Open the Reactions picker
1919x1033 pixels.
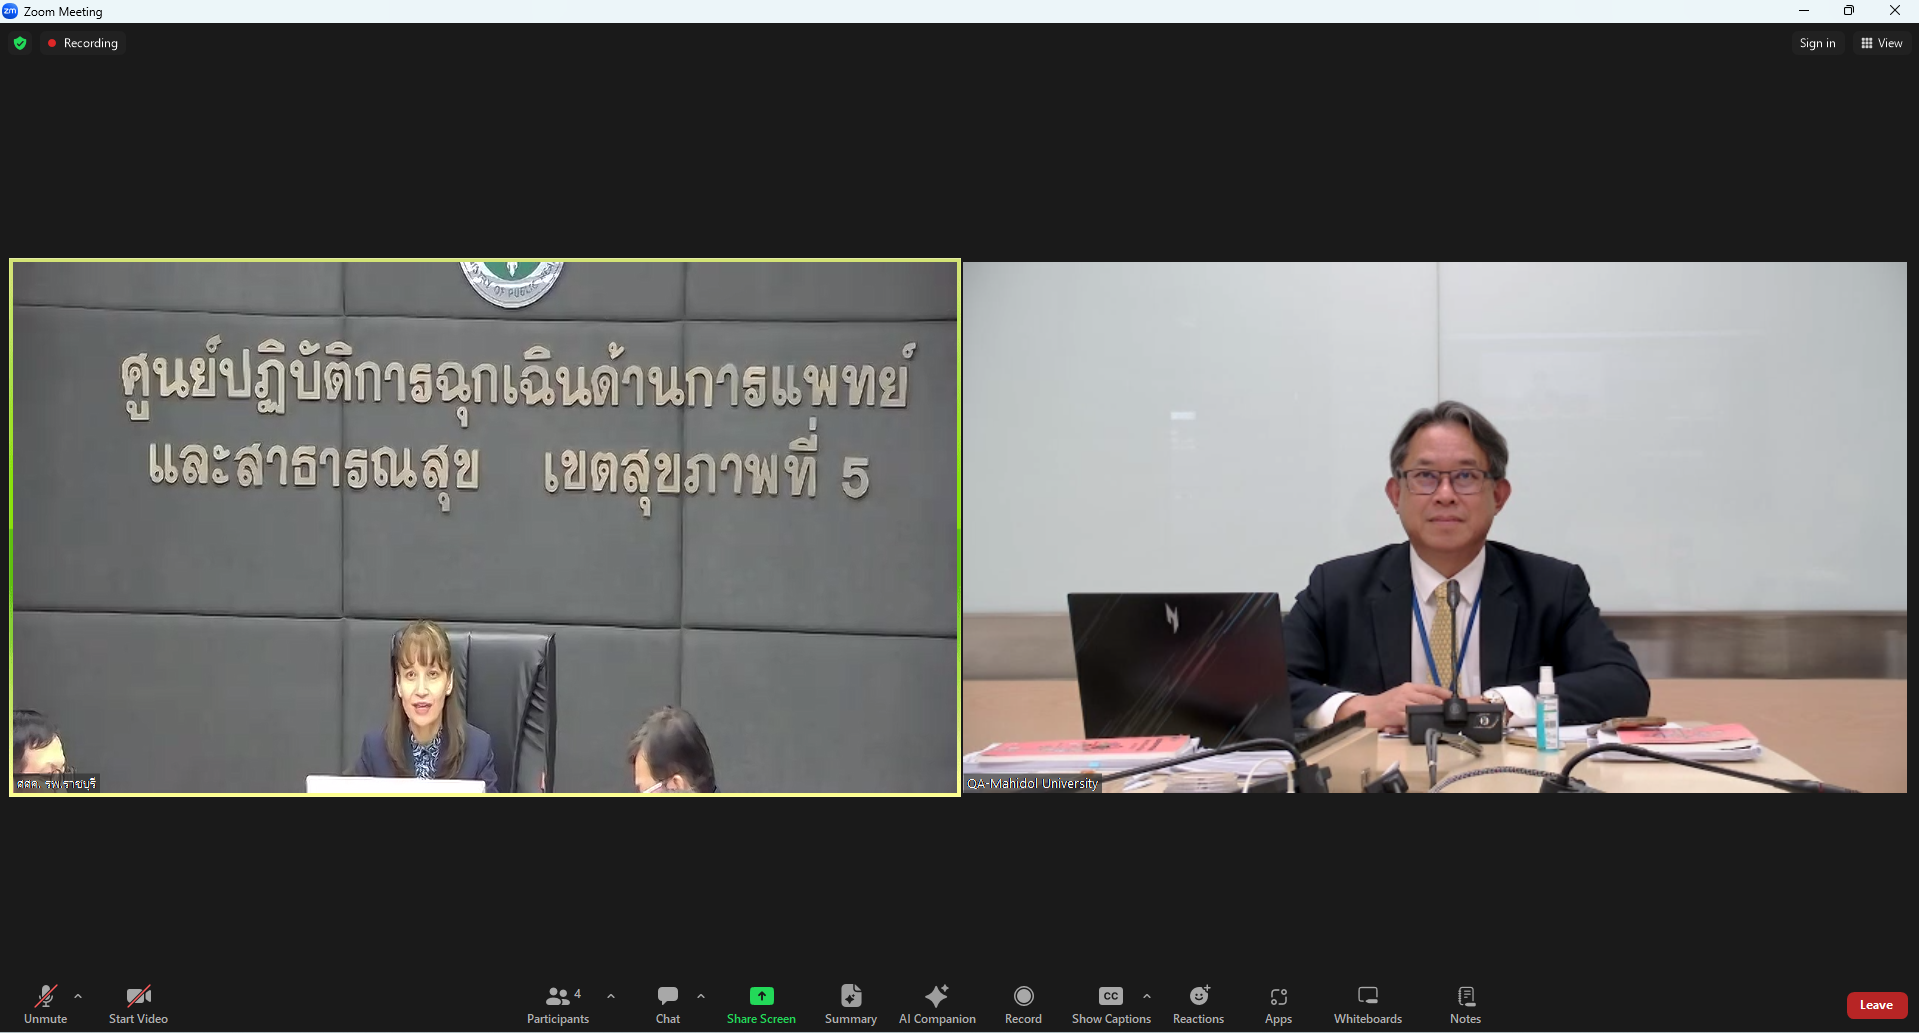(1198, 1004)
